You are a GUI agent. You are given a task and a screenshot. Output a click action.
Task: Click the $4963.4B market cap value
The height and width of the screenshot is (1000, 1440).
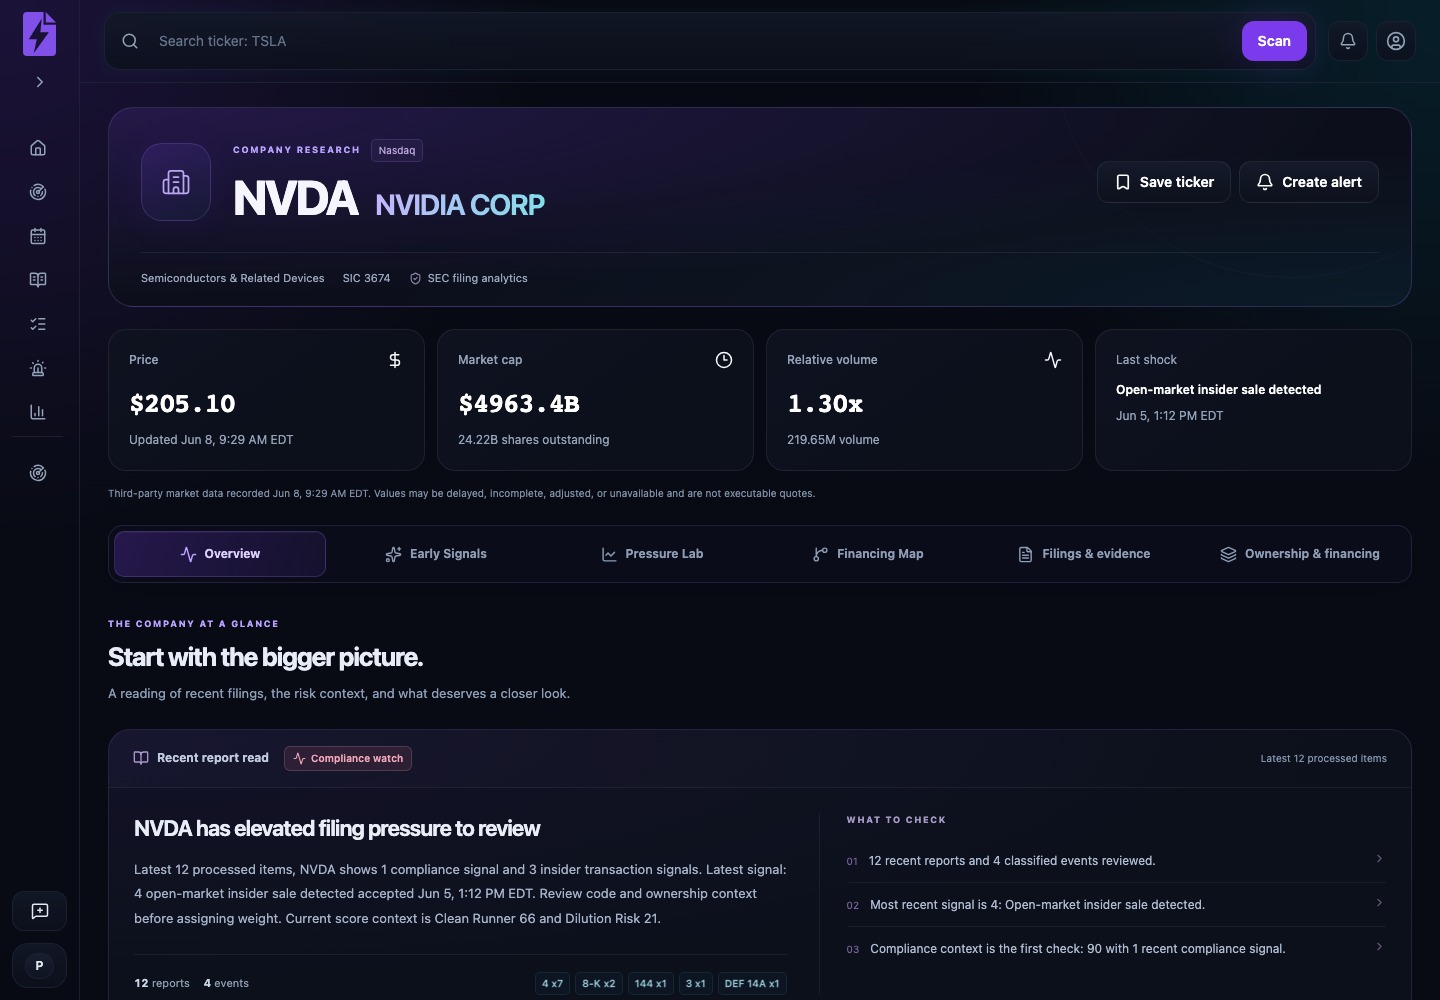click(519, 404)
